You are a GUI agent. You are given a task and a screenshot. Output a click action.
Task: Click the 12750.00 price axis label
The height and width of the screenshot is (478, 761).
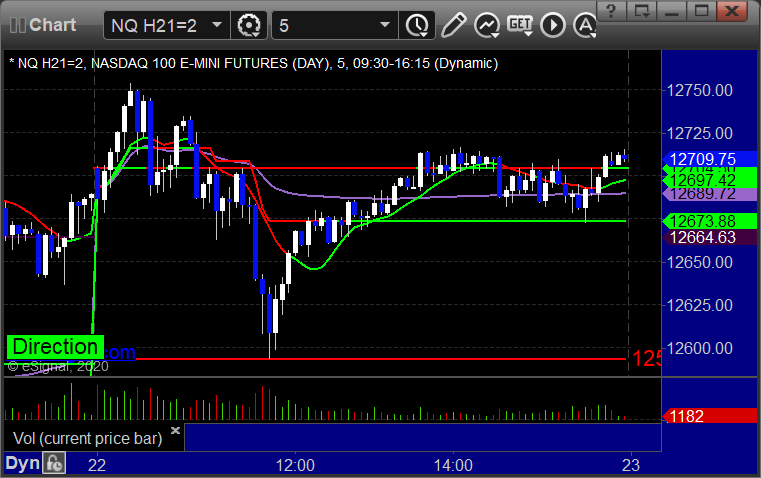click(699, 90)
